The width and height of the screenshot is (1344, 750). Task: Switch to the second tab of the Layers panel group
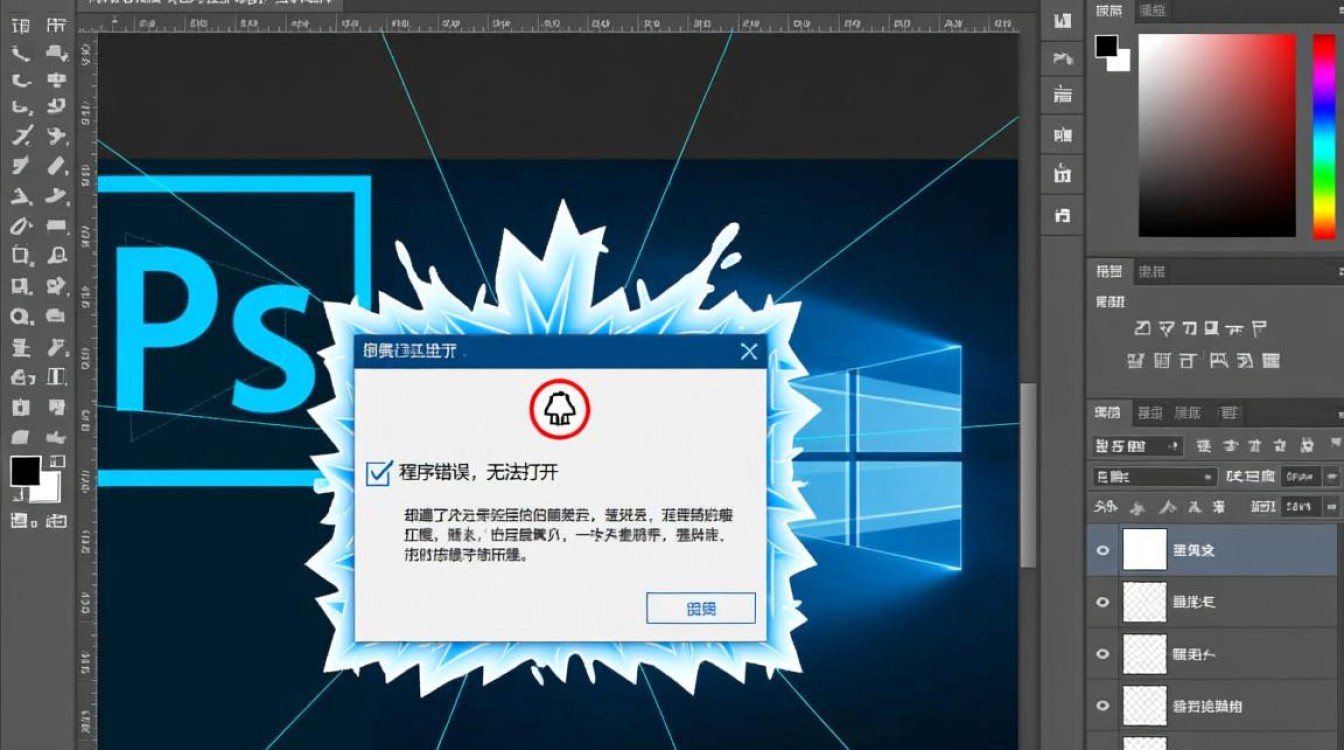(x=1150, y=412)
